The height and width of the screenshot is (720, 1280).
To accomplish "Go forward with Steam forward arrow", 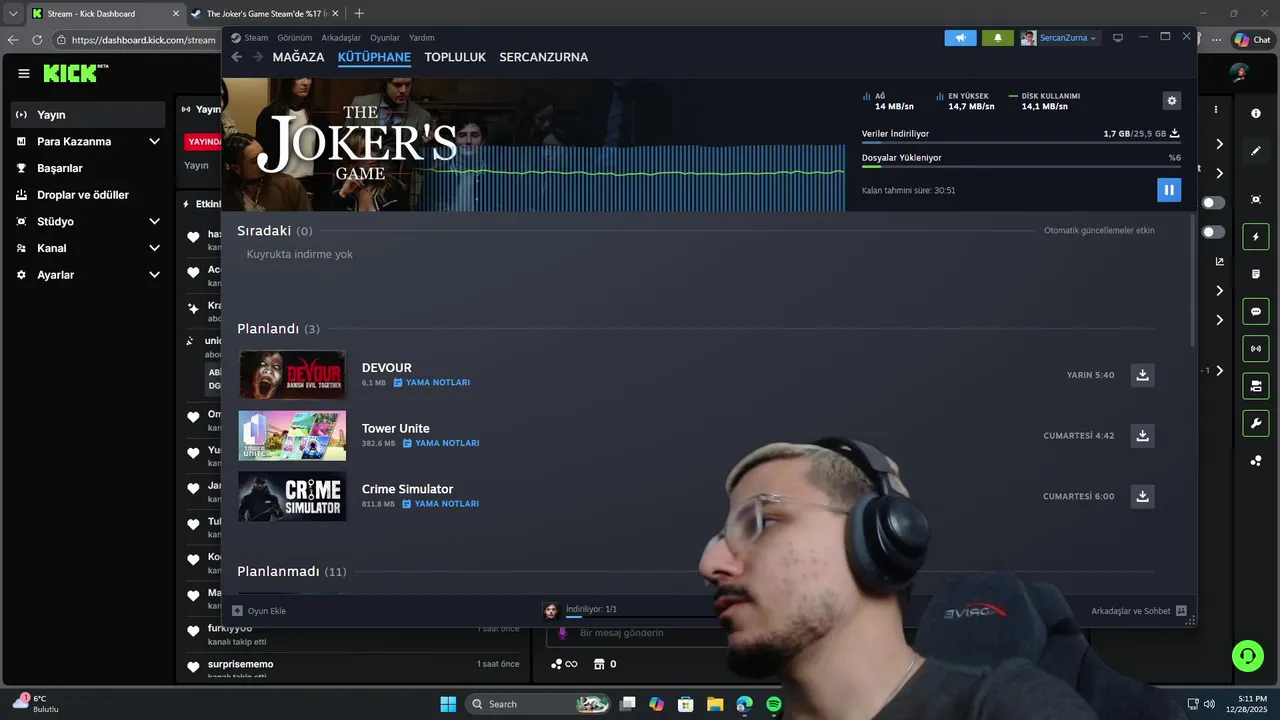I will [x=258, y=57].
